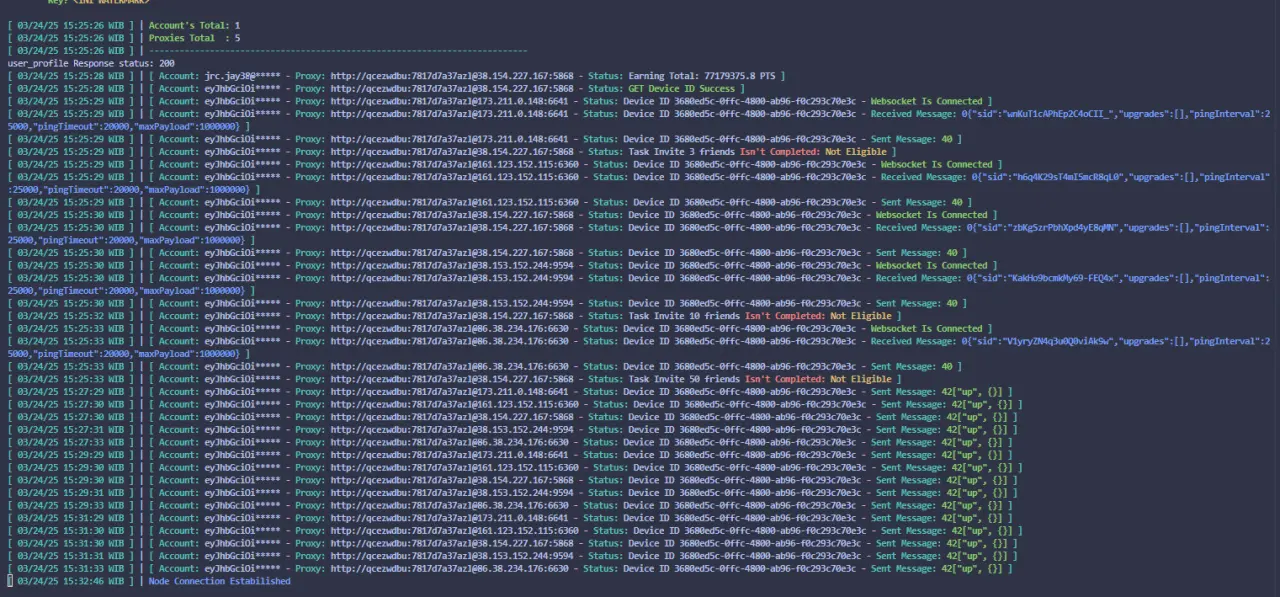This screenshot has width=1280, height=597.
Task: Click the timestamp "03/24/25 15:31:33 WIB"
Action: click(70, 568)
